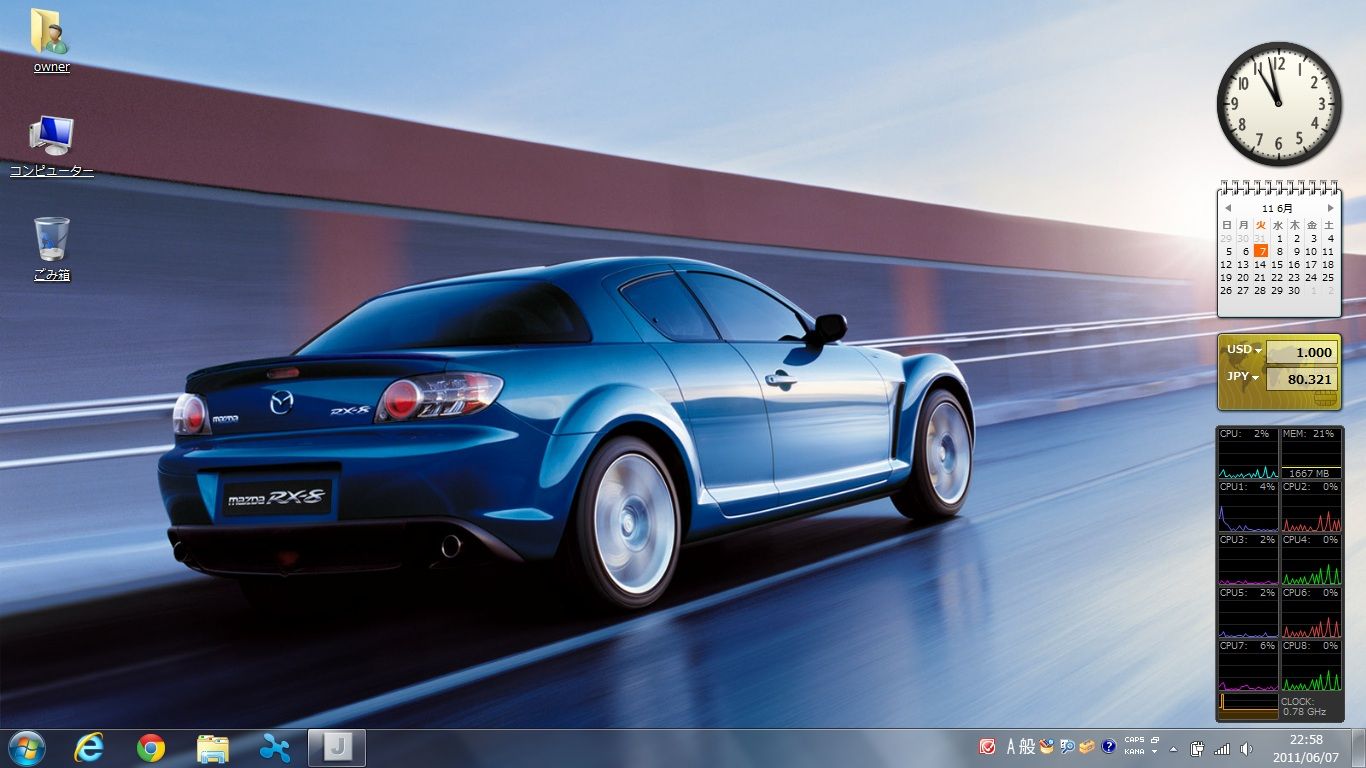
Task: Expand the IME language bar options arrow
Action: point(1154,751)
